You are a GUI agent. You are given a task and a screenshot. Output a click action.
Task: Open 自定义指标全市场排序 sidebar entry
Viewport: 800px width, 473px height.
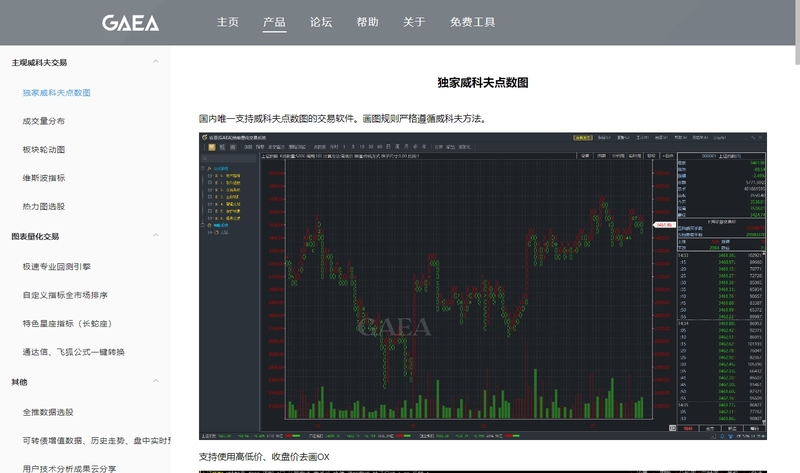tap(65, 295)
